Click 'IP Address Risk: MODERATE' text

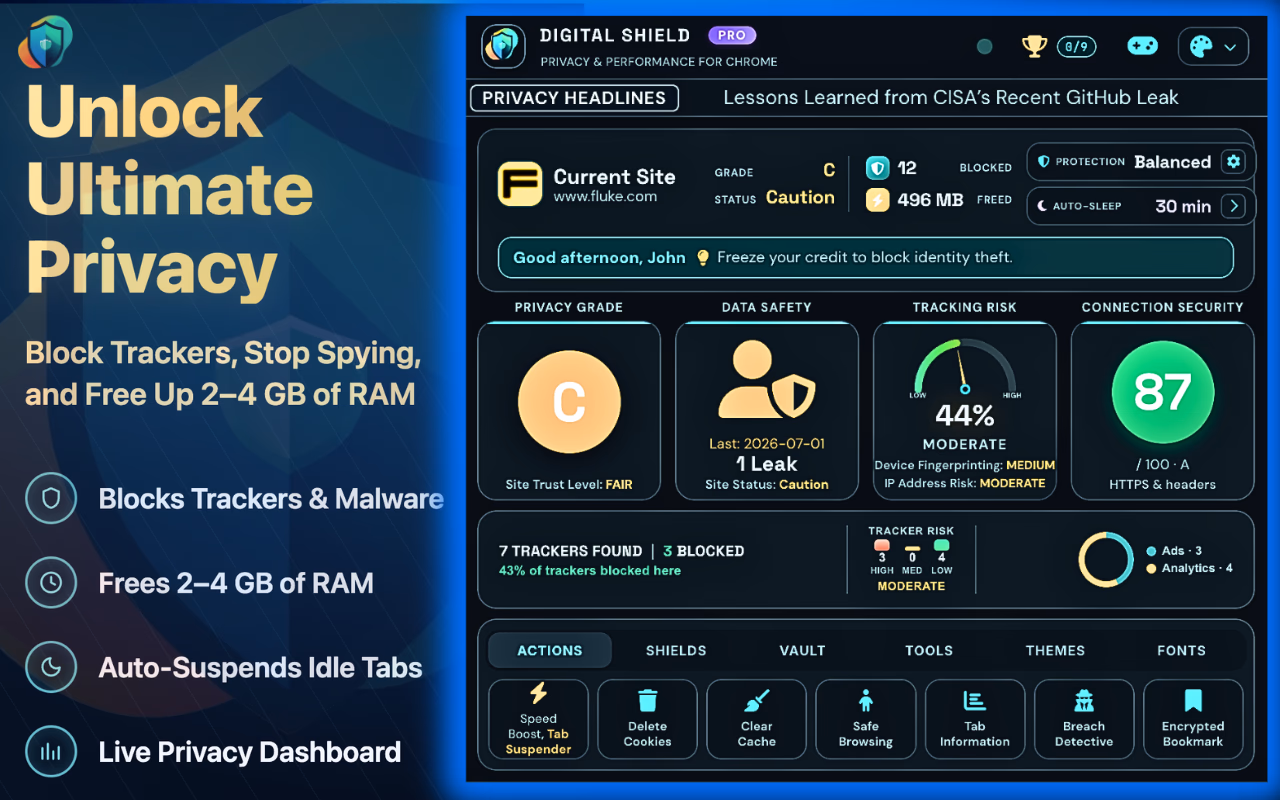point(965,483)
